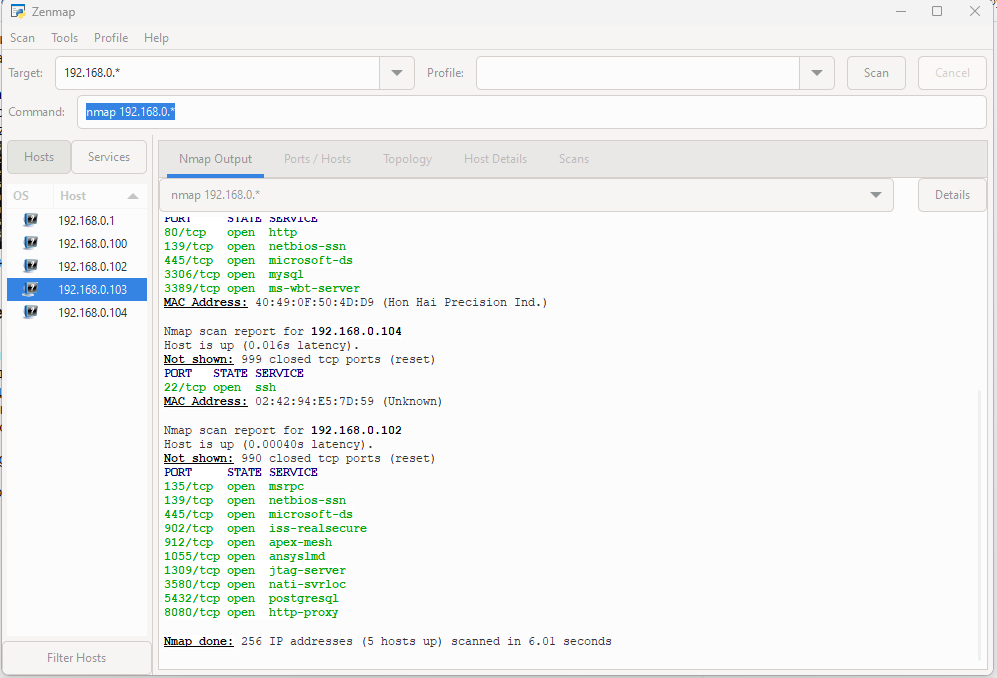Click the Nmap output vertical scrollbar
Viewport: 997px width, 678px height.
[x=979, y=520]
